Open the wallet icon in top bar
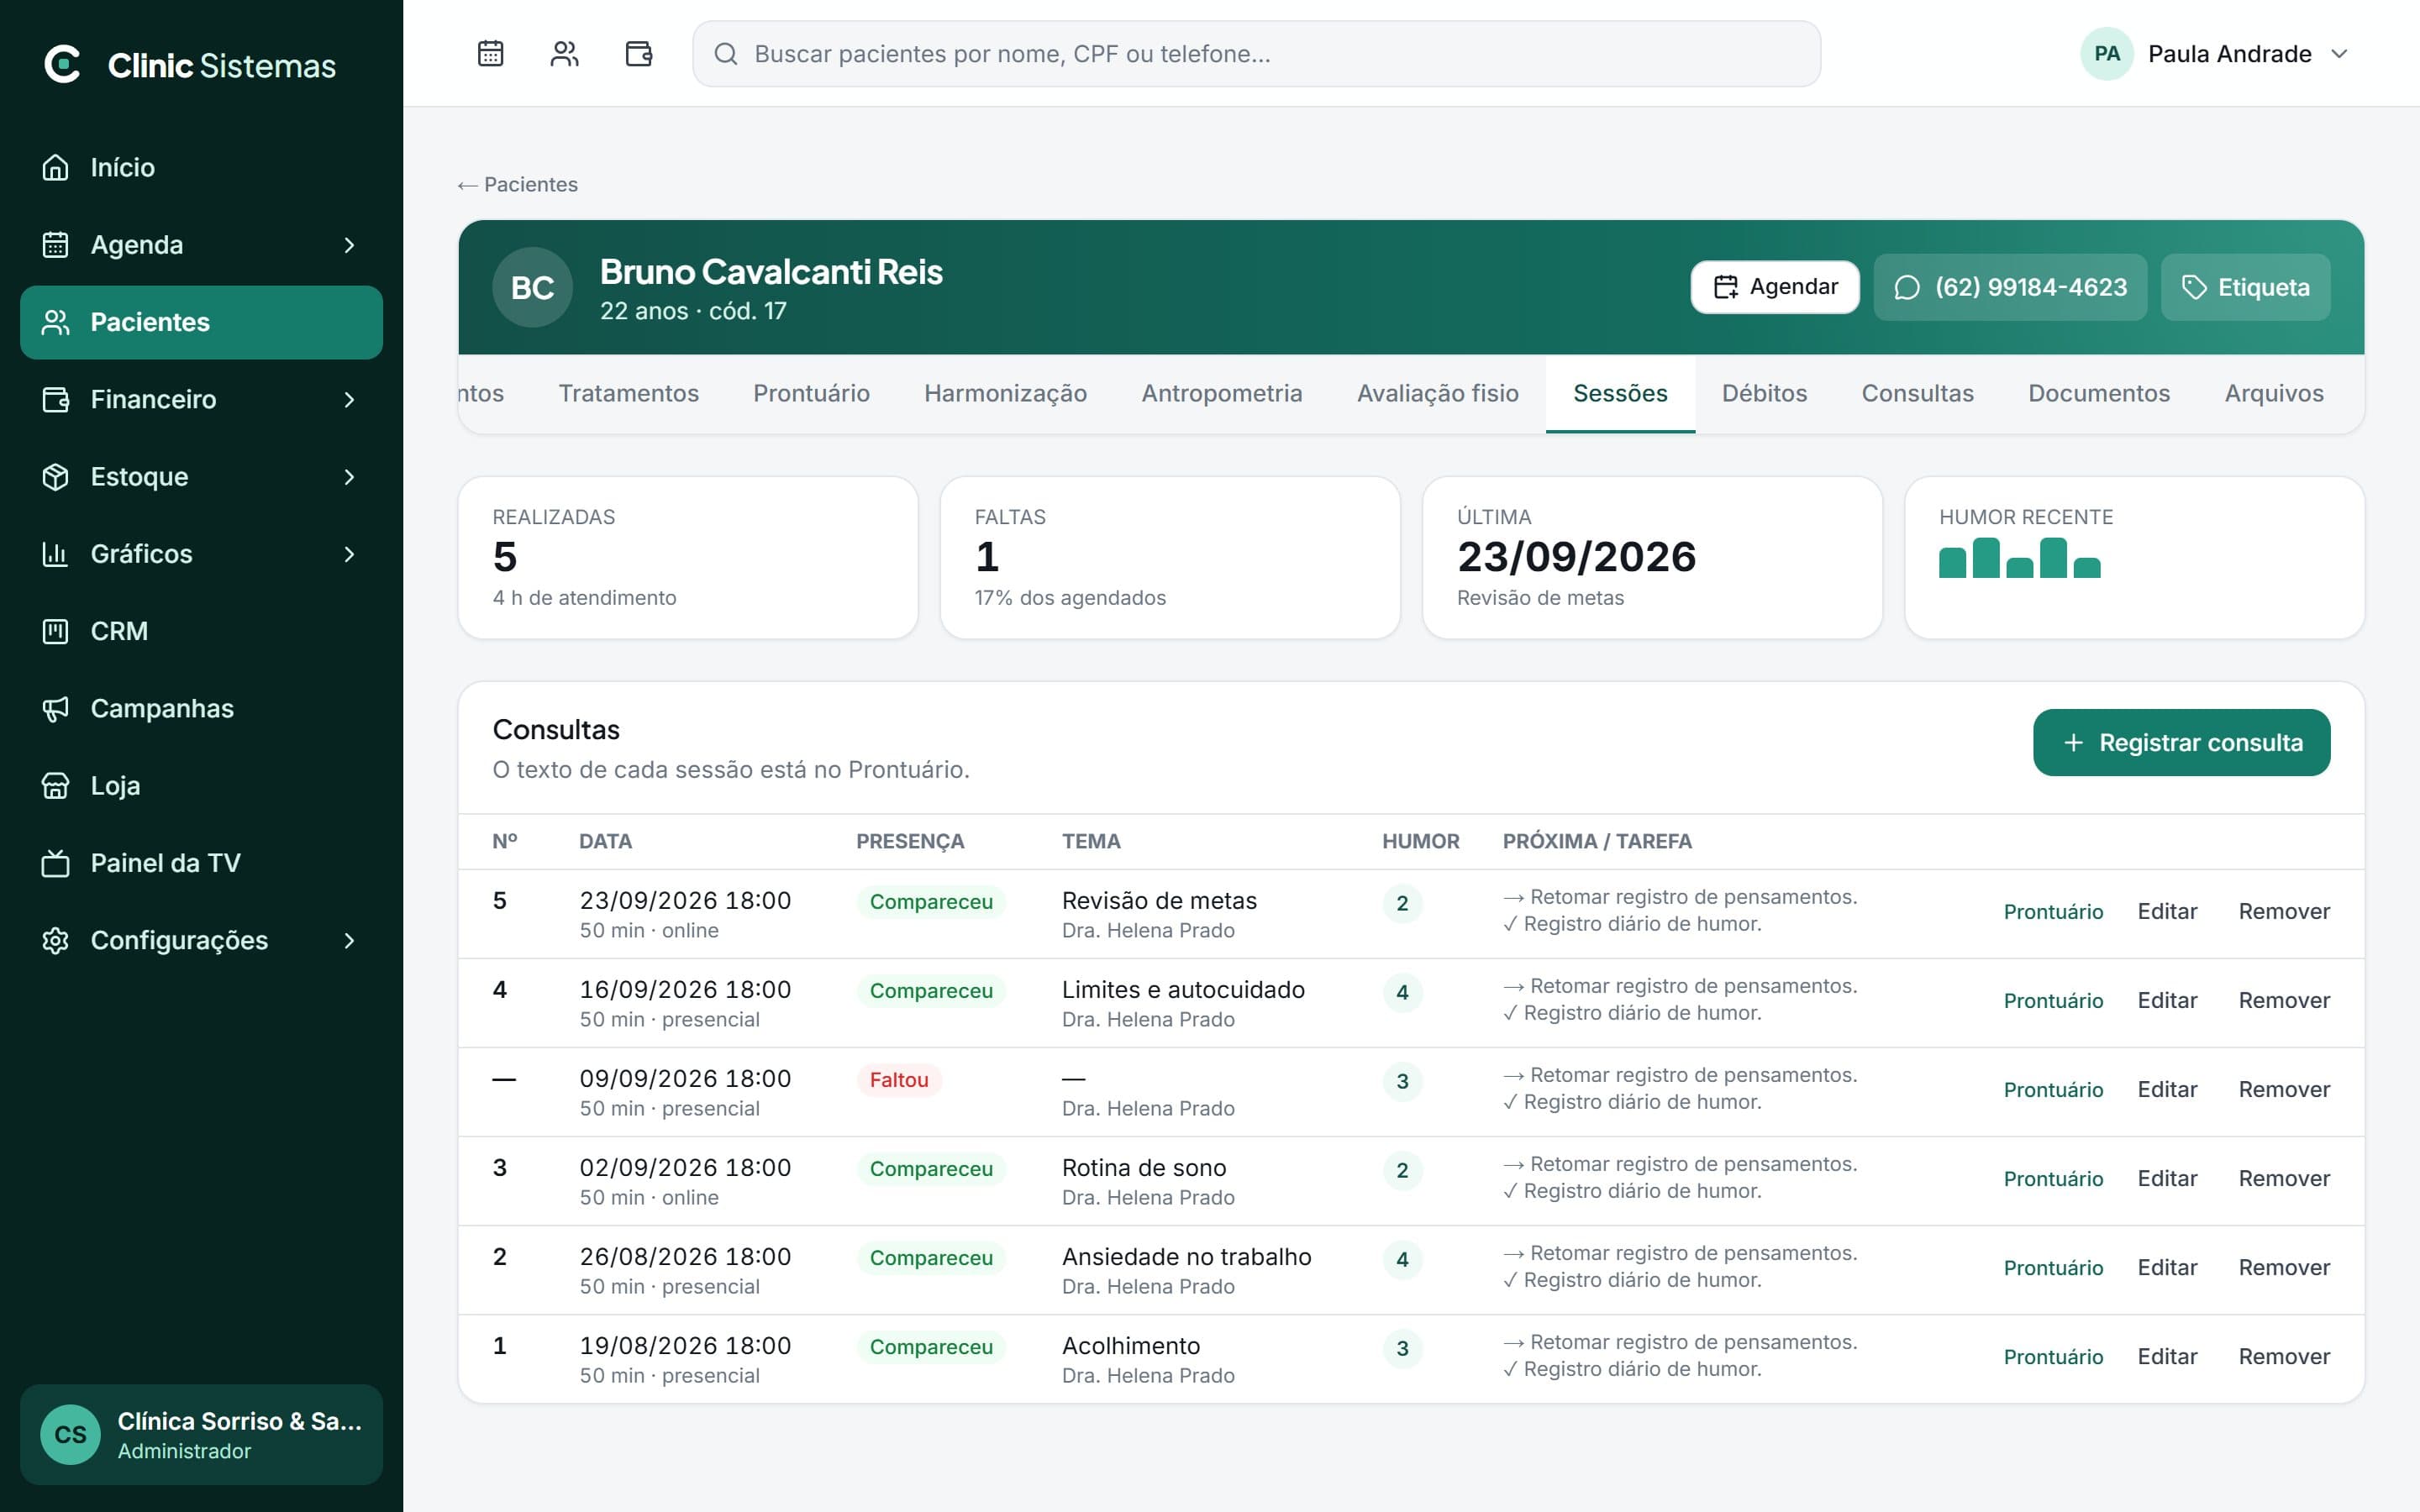The height and width of the screenshot is (1512, 2420). pyautogui.click(x=639, y=53)
